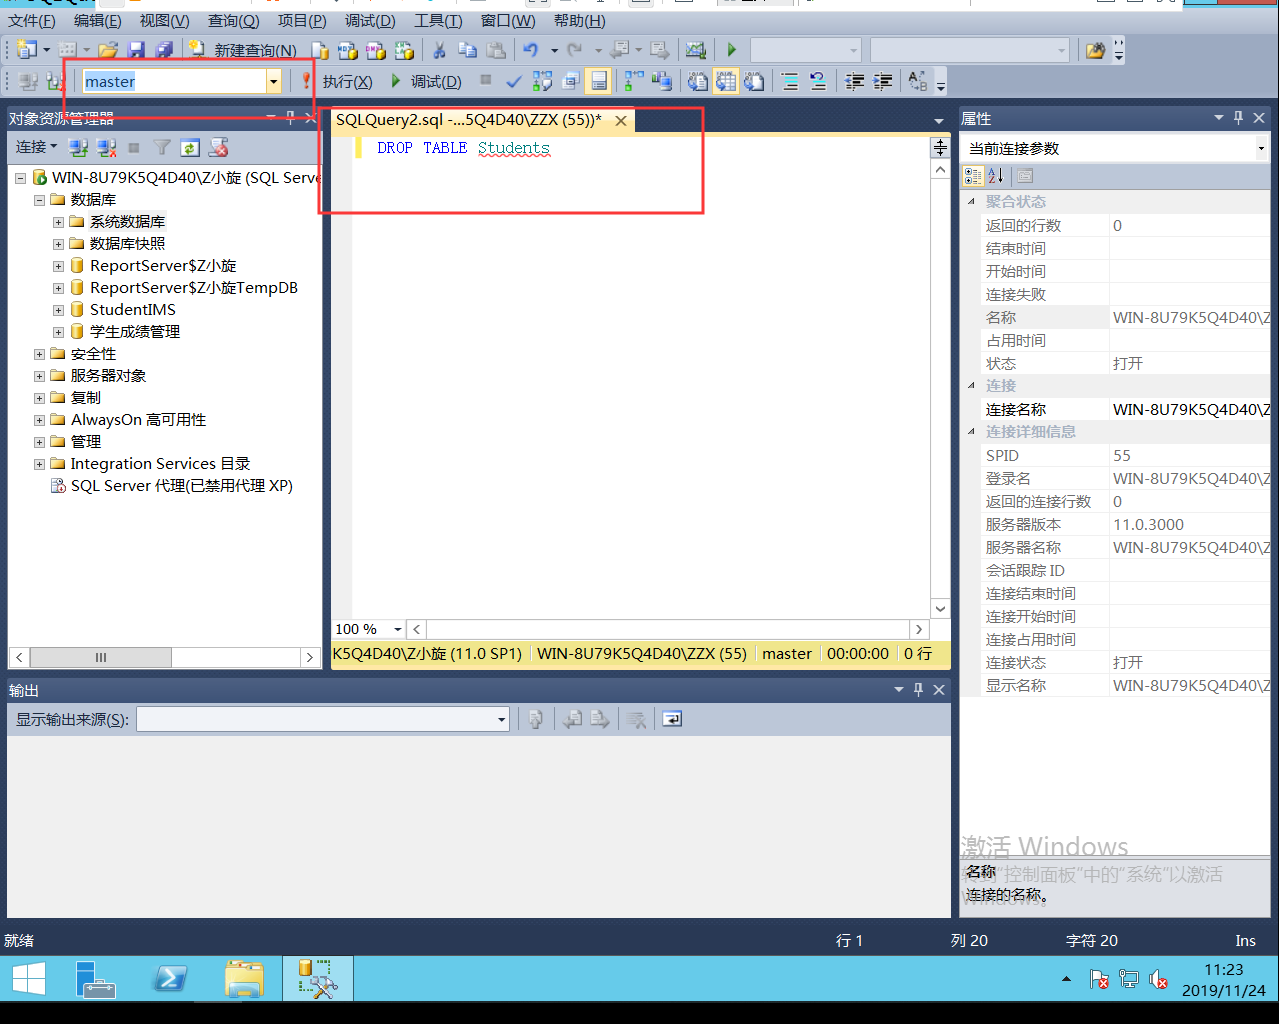Screen dimensions: 1279x1024
Task: Click in the SQL query editor text
Action: point(463,148)
